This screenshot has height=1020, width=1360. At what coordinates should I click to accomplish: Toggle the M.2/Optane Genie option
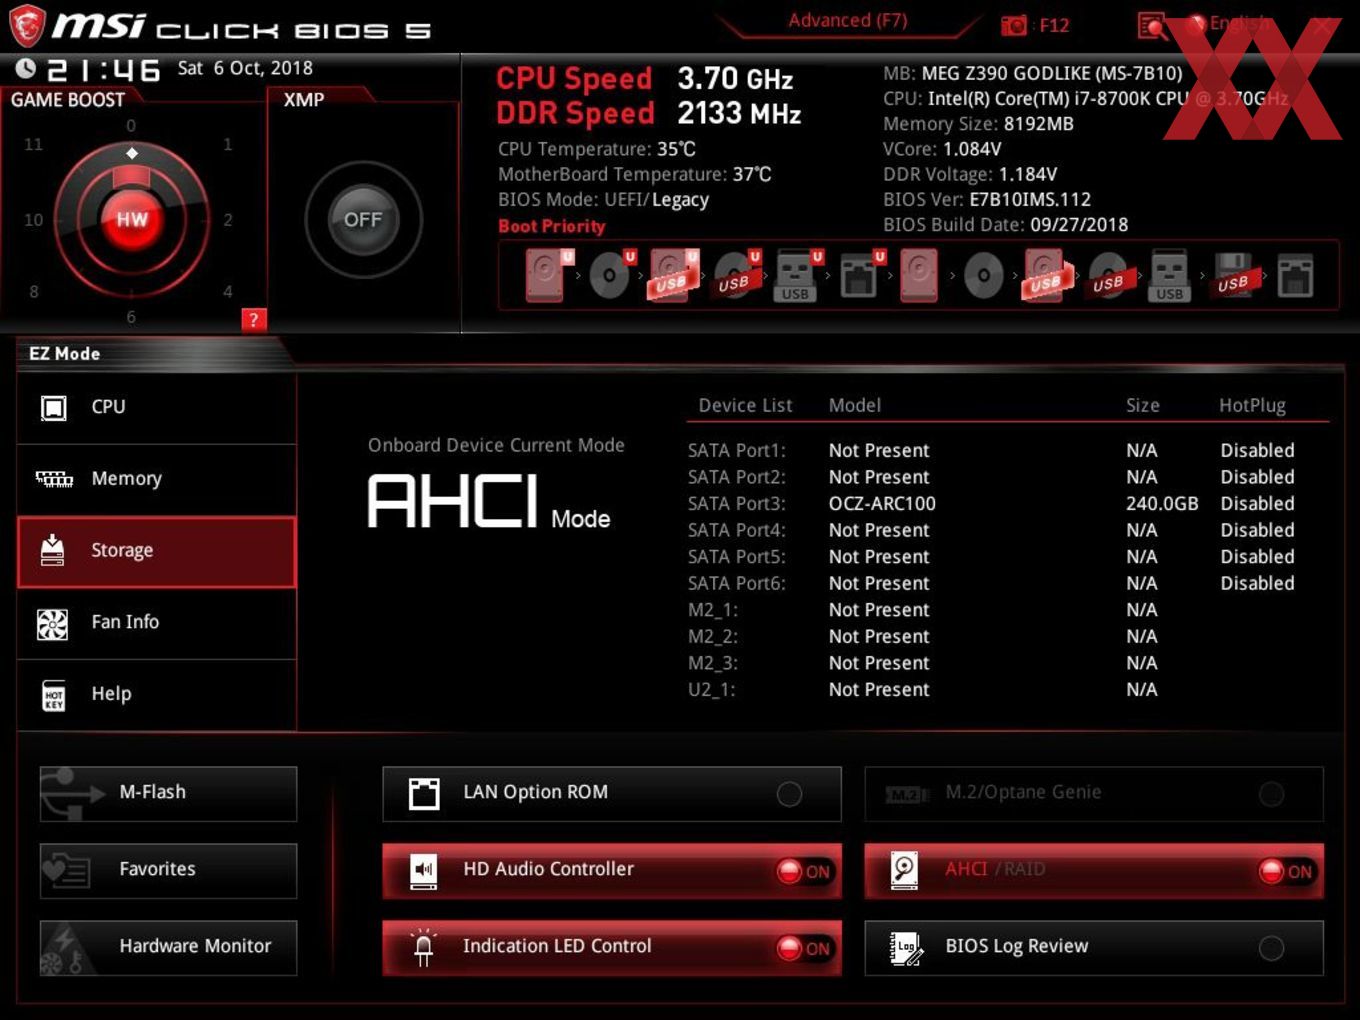coord(1094,794)
